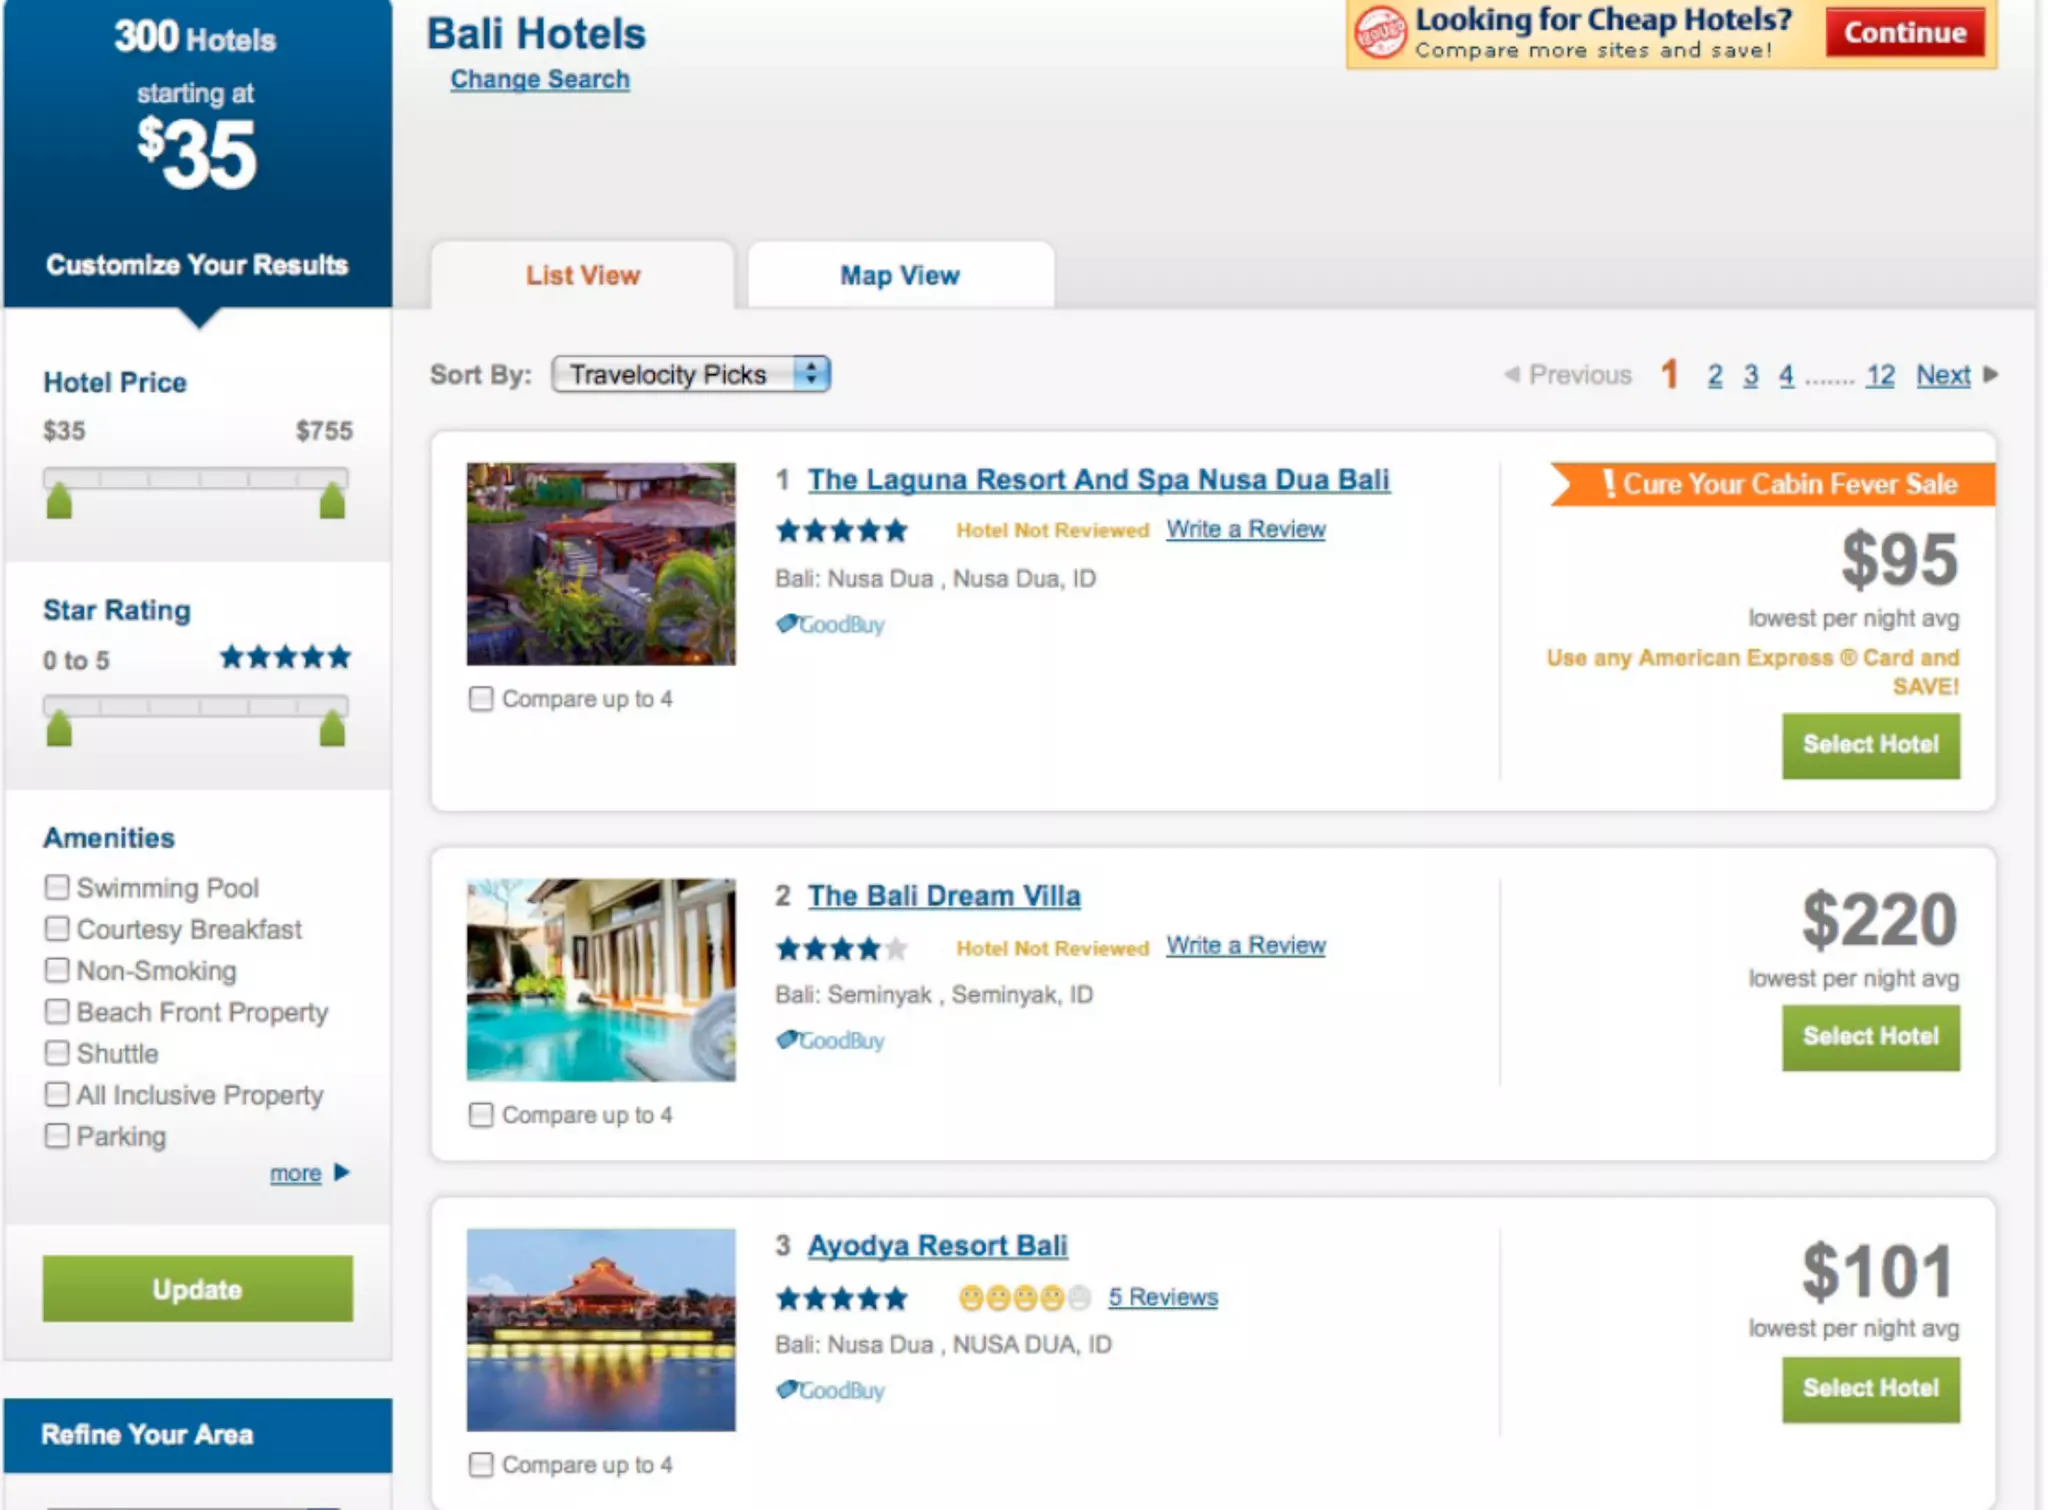Click the red badge icon in cheap hotels banner

point(1380,33)
